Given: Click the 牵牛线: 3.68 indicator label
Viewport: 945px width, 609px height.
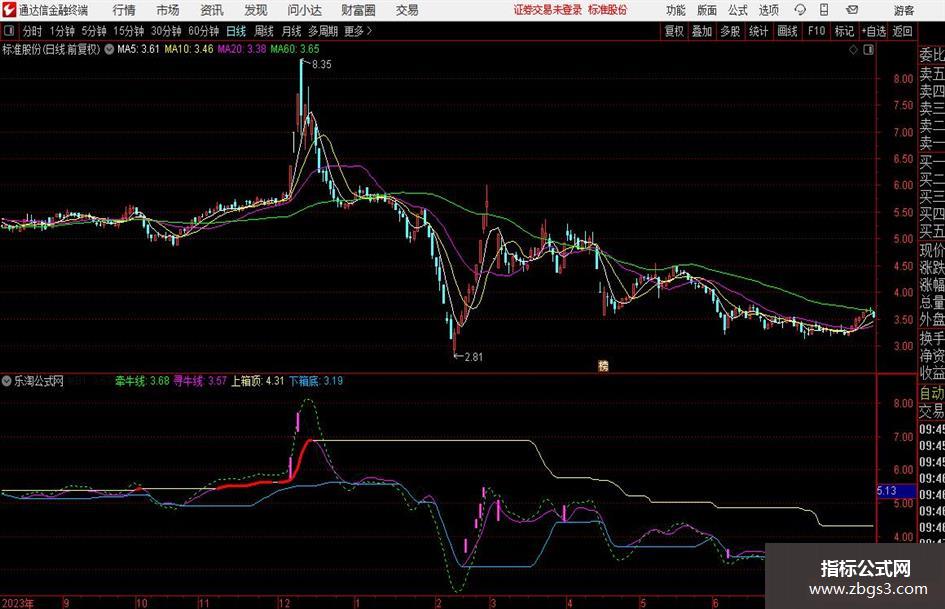Looking at the screenshot, I should (x=142, y=381).
